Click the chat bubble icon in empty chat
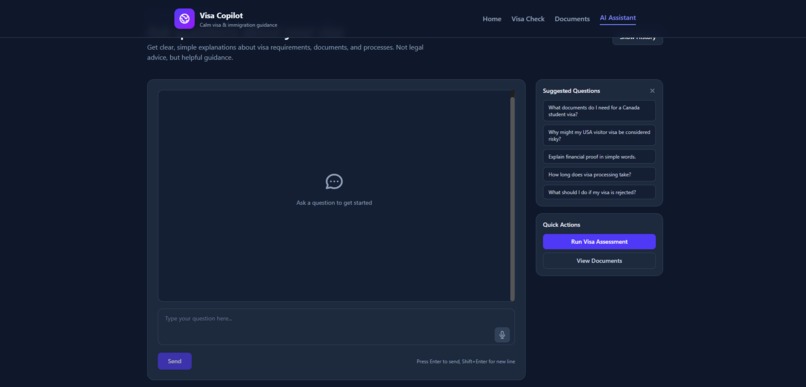This screenshot has width=806, height=387. coord(334,181)
